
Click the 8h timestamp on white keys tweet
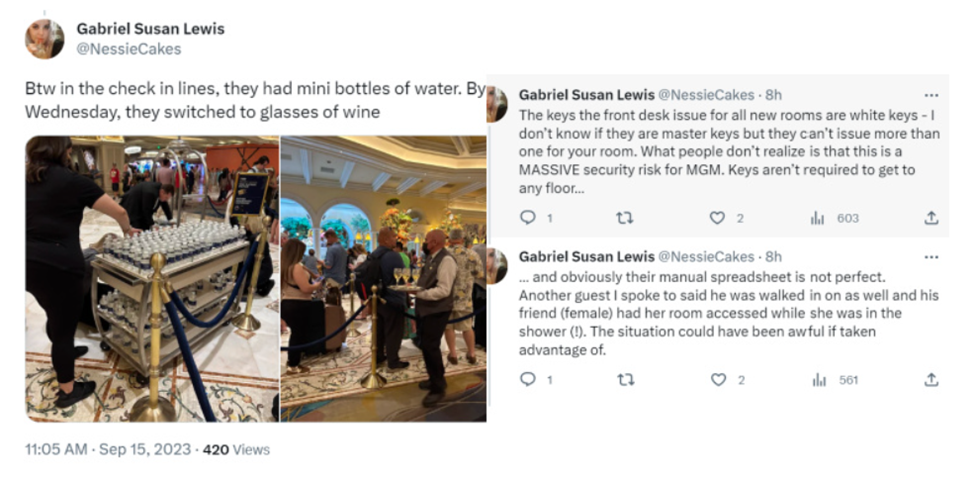point(773,94)
